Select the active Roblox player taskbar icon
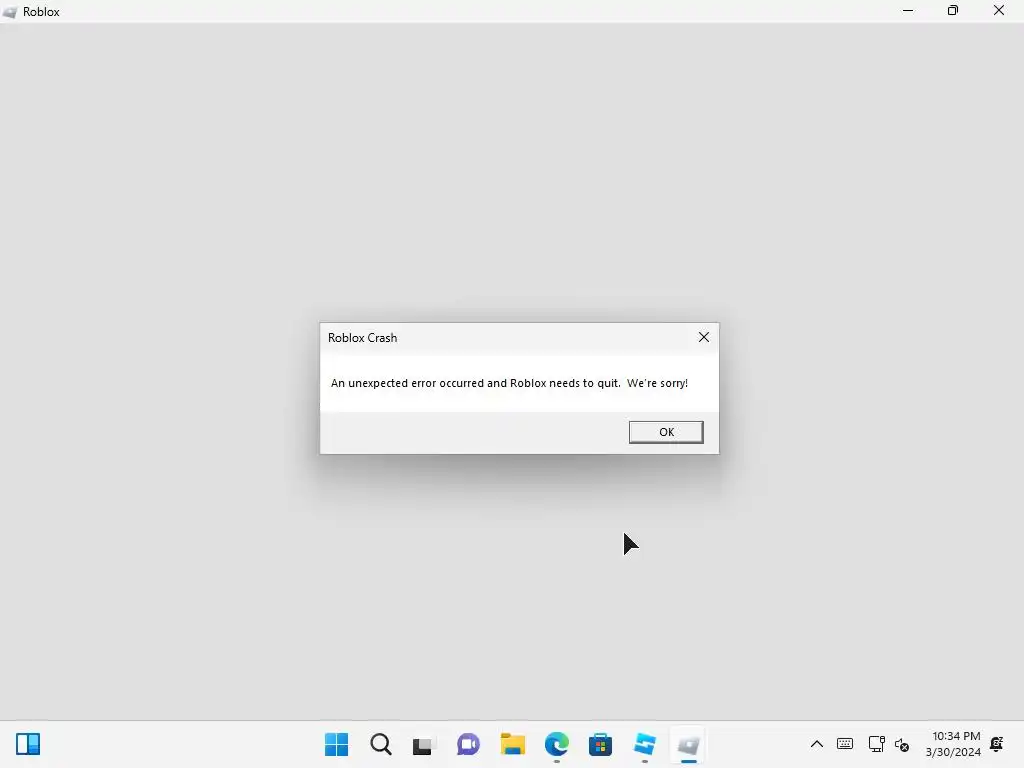 click(x=688, y=744)
